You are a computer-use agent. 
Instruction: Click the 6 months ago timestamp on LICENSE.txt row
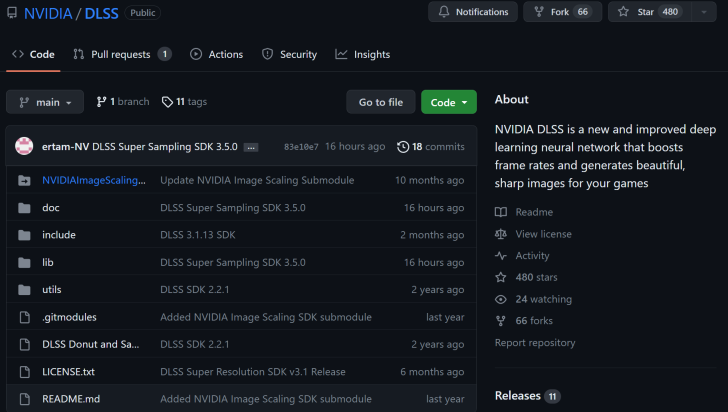coord(432,372)
